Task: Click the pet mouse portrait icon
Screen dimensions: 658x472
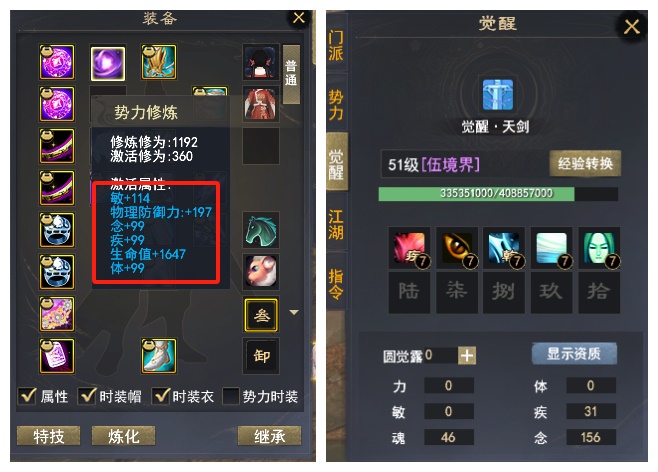Action: (x=261, y=272)
